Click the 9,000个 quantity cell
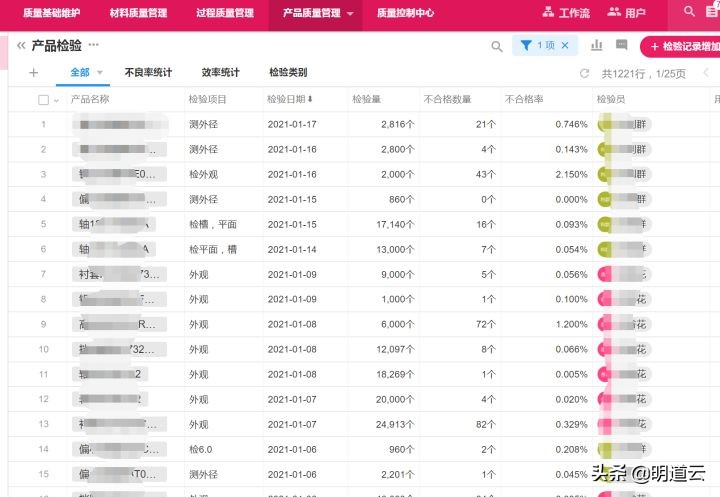Image resolution: width=720 pixels, height=497 pixels. [x=398, y=275]
